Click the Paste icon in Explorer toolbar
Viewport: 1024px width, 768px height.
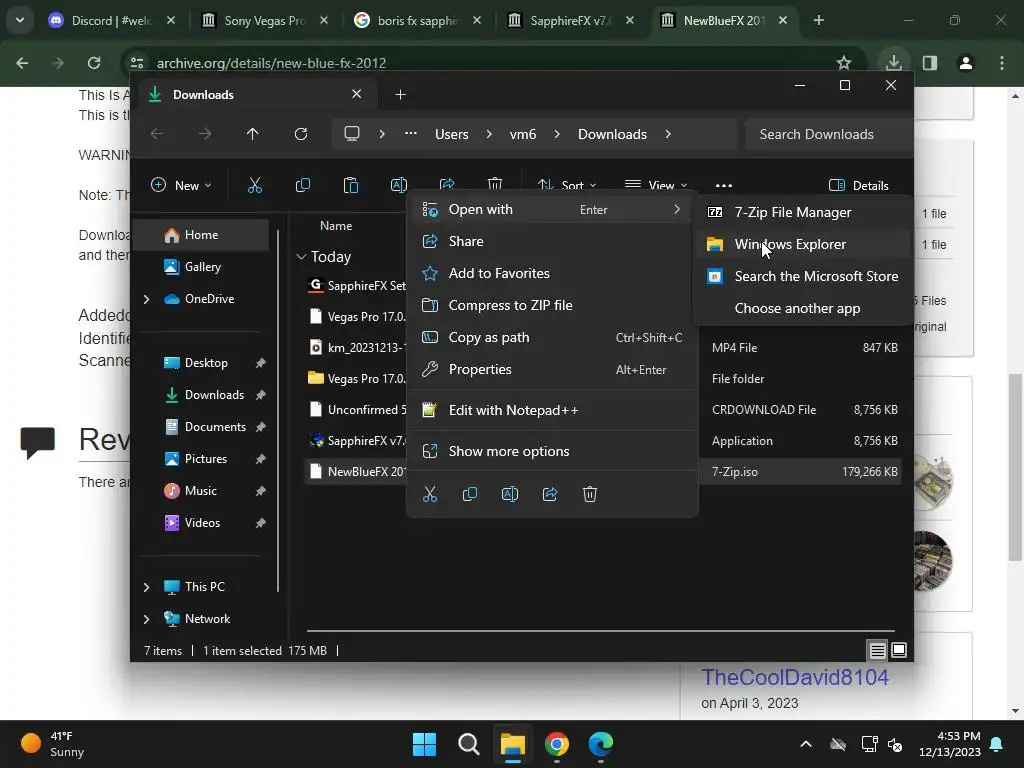[351, 185]
